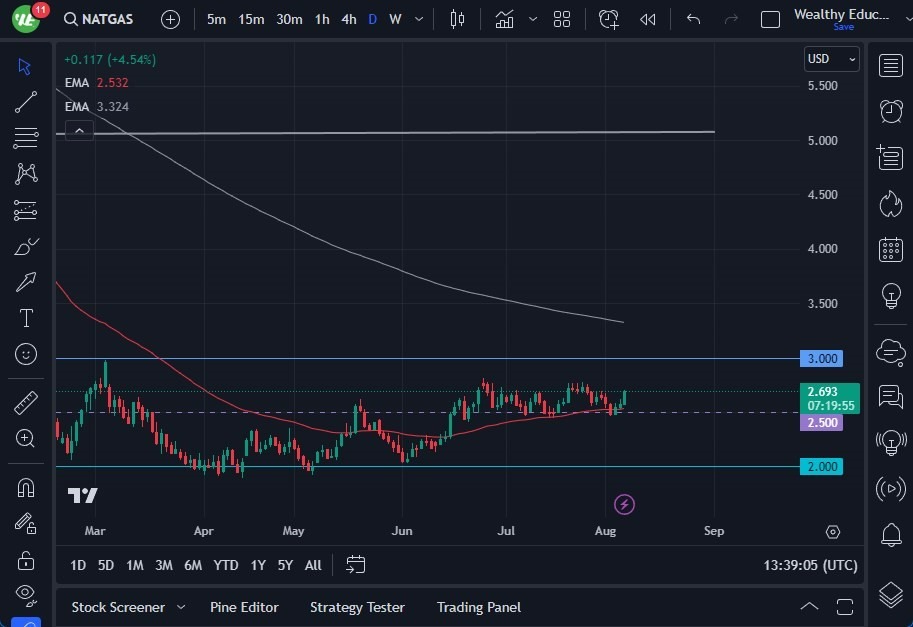Open the indicators menu in top toolbar
The width and height of the screenshot is (913, 627).
505,19
